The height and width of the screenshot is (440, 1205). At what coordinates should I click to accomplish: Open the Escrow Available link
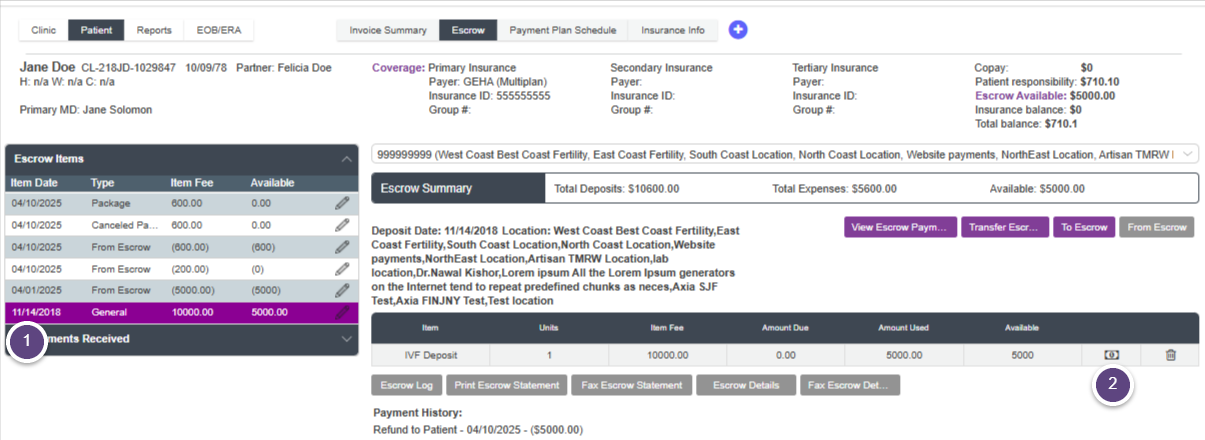[x=1023, y=96]
